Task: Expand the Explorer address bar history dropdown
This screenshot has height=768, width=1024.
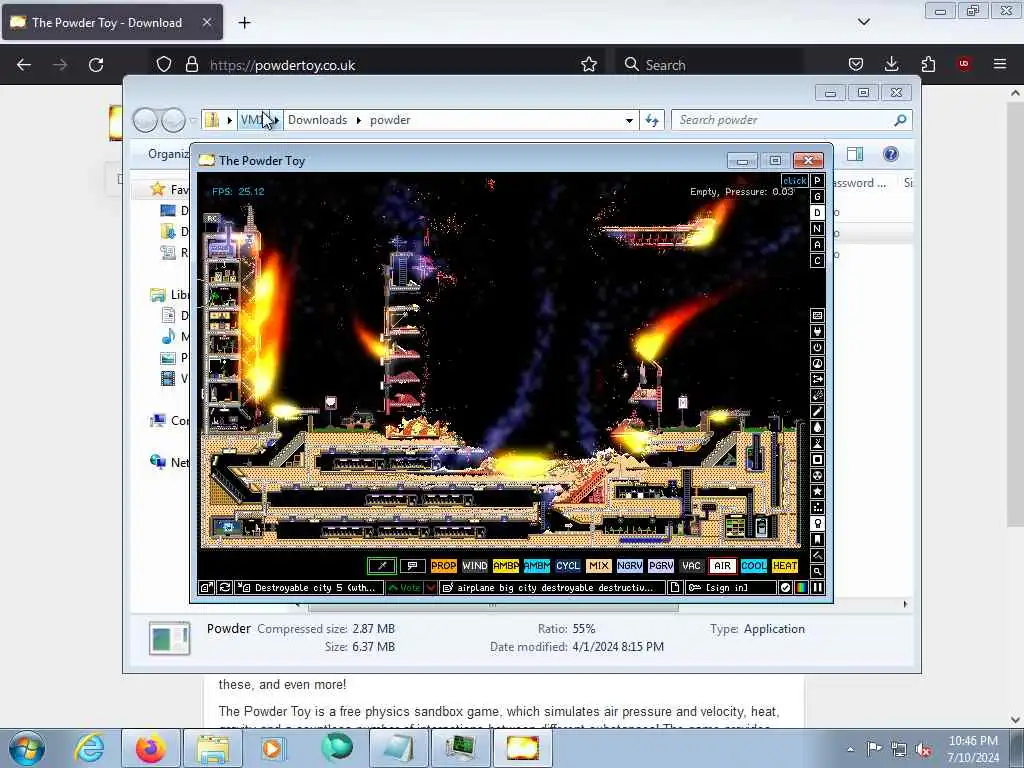Action: (629, 120)
